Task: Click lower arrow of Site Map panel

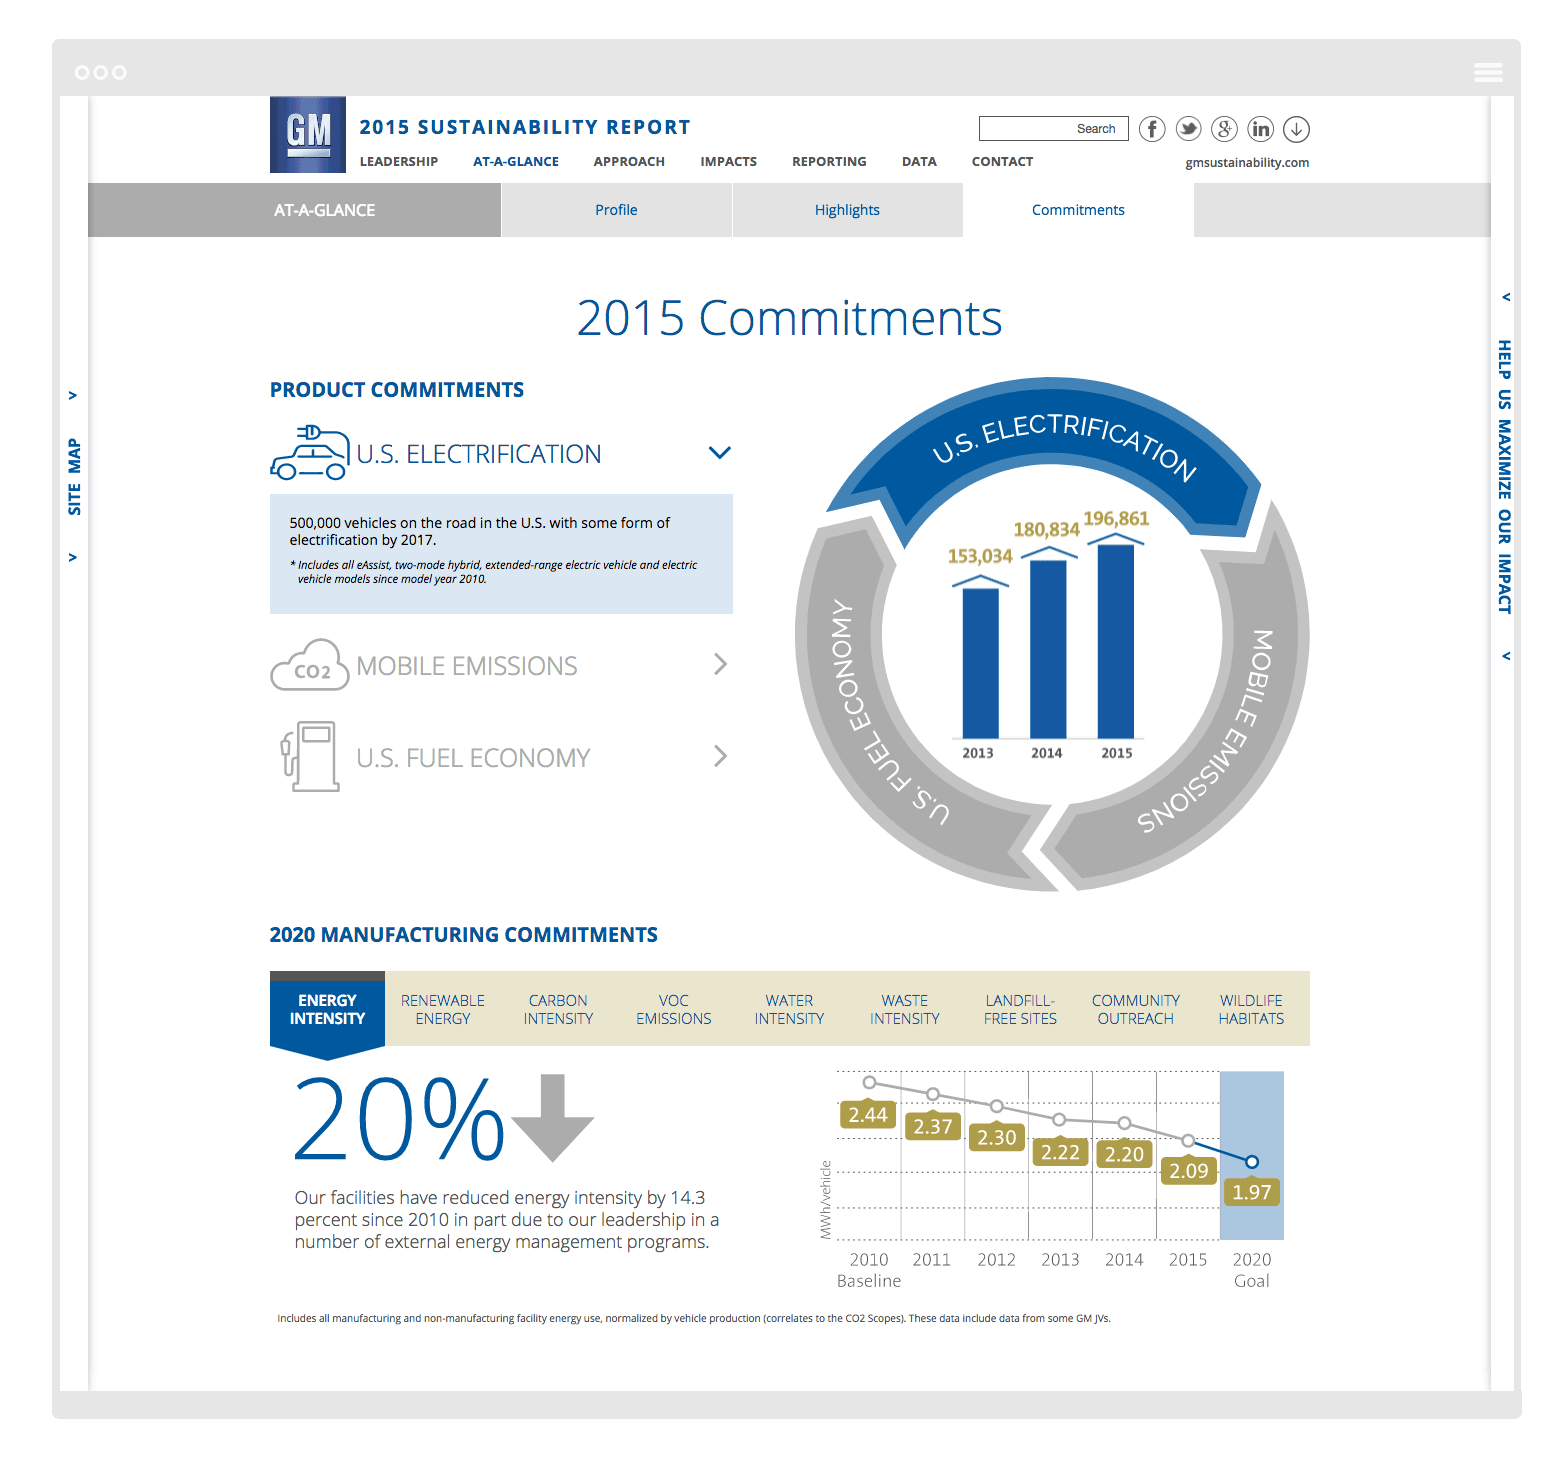Action: (72, 557)
